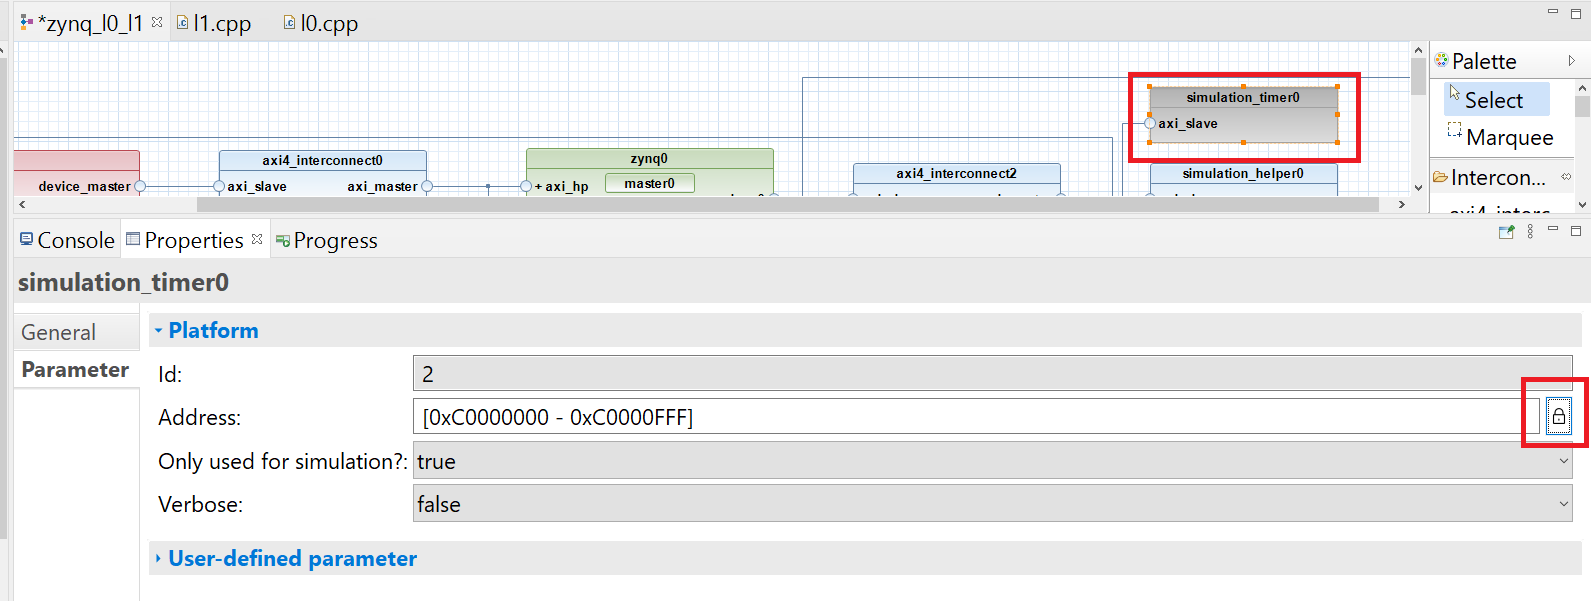This screenshot has width=1591, height=601.
Task: Click the Address lock icon
Action: click(1558, 416)
